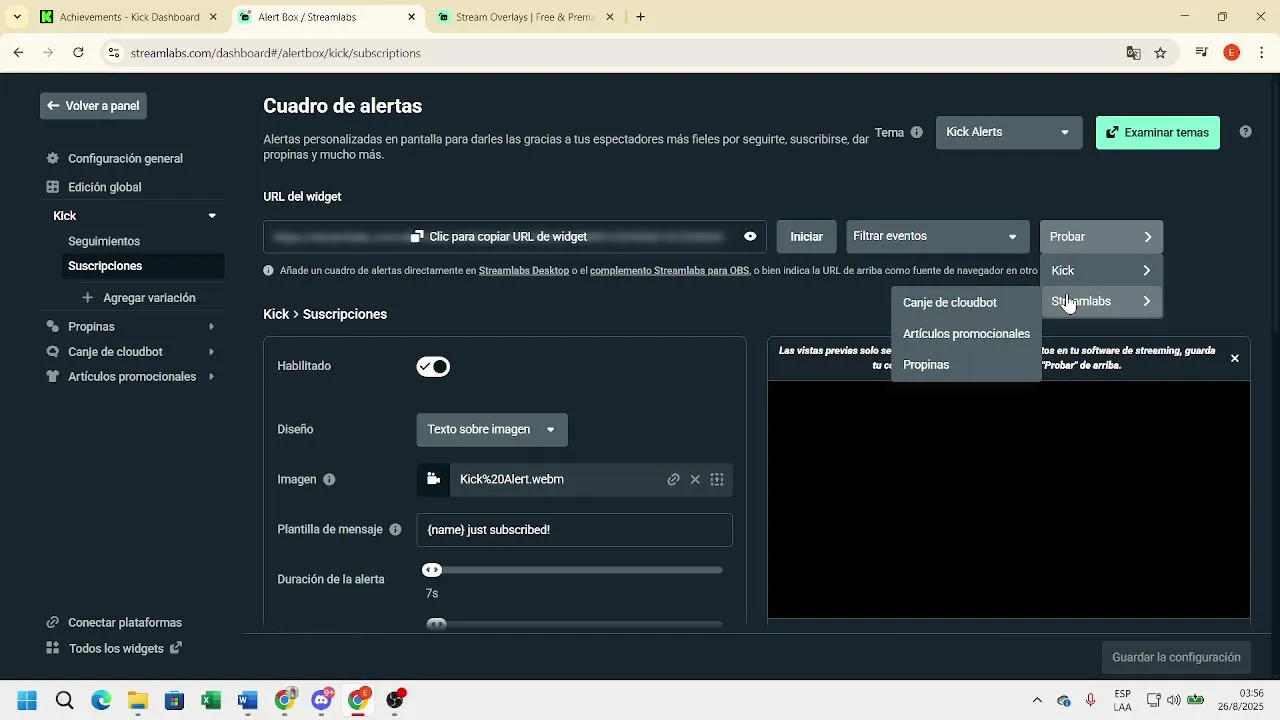Choose Artículos promocionales test option
1280x720 pixels.
click(966, 333)
